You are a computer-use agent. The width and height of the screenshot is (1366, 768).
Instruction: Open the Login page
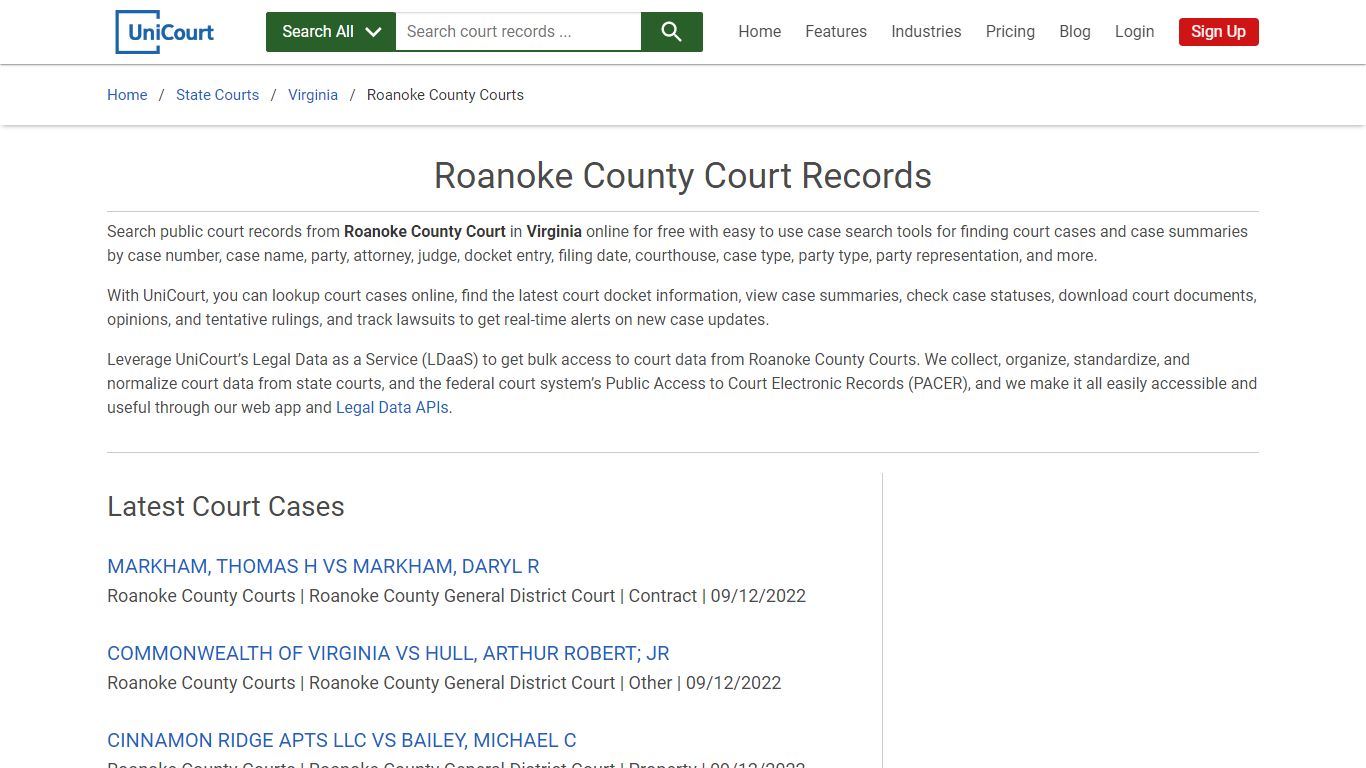point(1135,32)
